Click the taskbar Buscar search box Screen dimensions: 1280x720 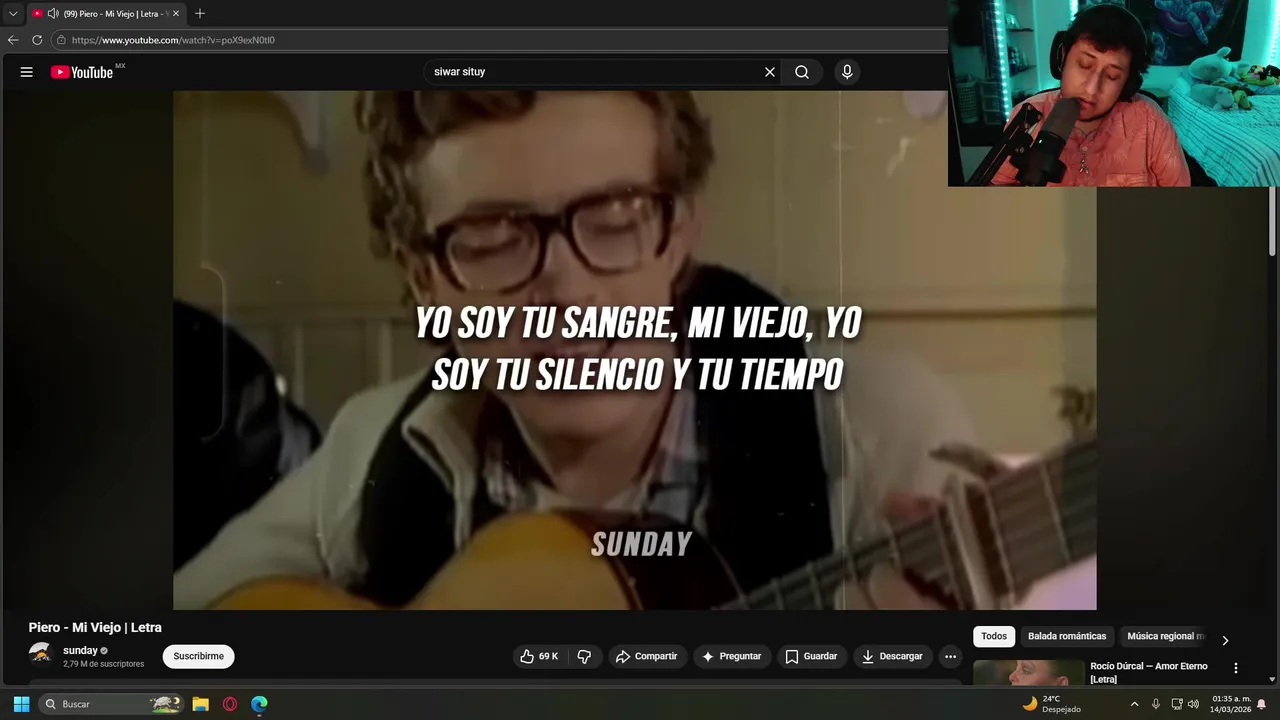112,704
